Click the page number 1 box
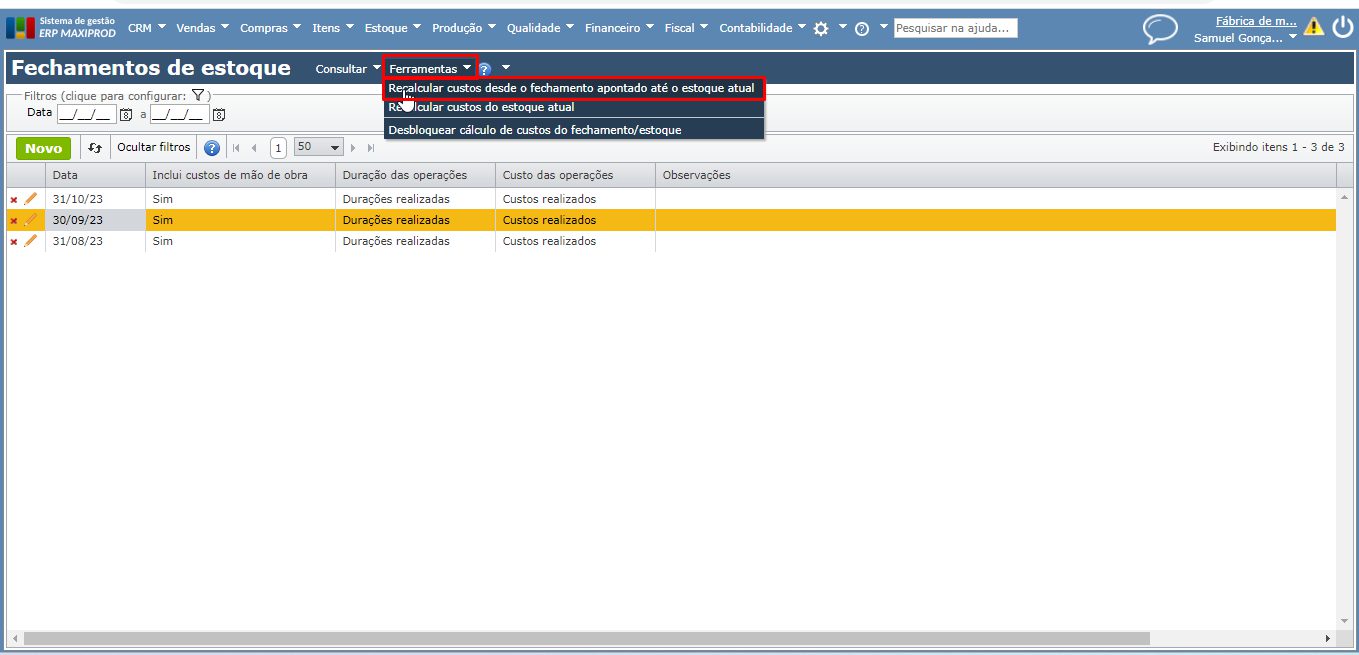Screen dimensions: 1359x655 coord(278,148)
